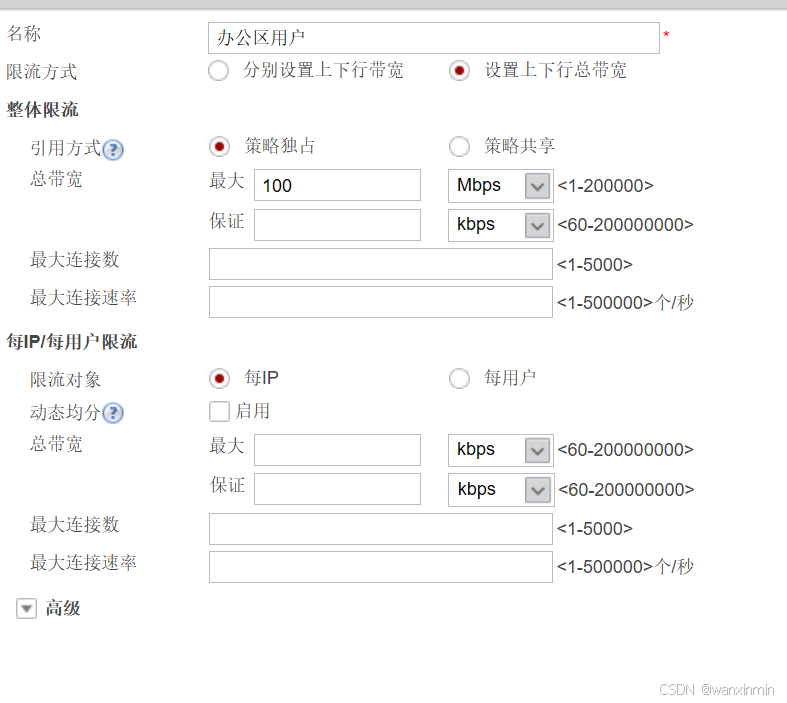Click the 高级 label text
The image size is (787, 703).
point(63,608)
